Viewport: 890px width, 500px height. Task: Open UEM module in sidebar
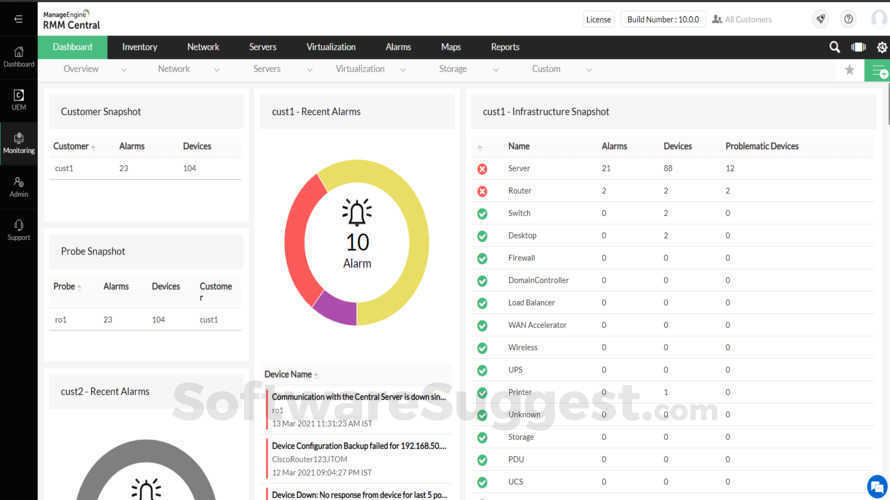click(x=19, y=100)
